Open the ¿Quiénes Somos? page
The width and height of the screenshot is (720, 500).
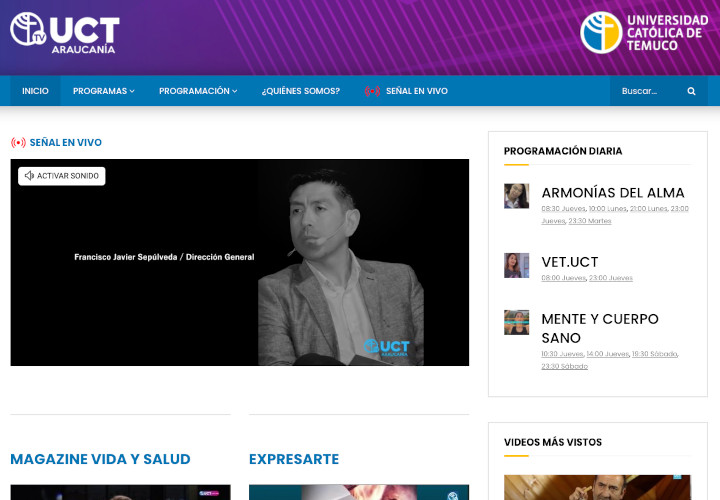click(301, 91)
